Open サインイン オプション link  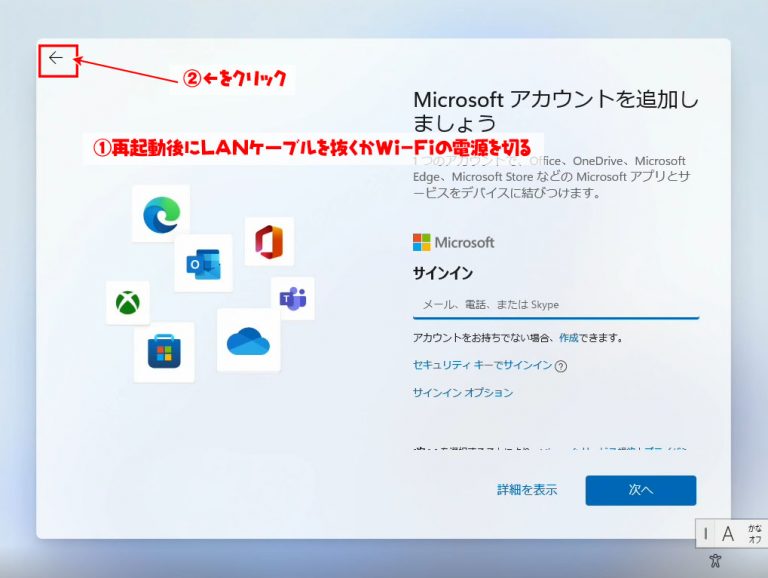463,392
